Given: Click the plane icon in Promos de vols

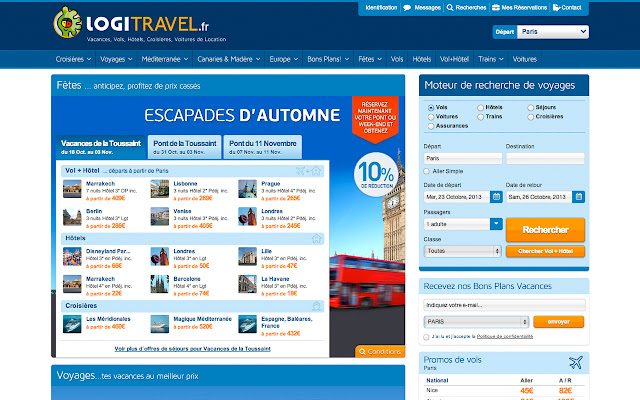Looking at the screenshot, I should 576,362.
